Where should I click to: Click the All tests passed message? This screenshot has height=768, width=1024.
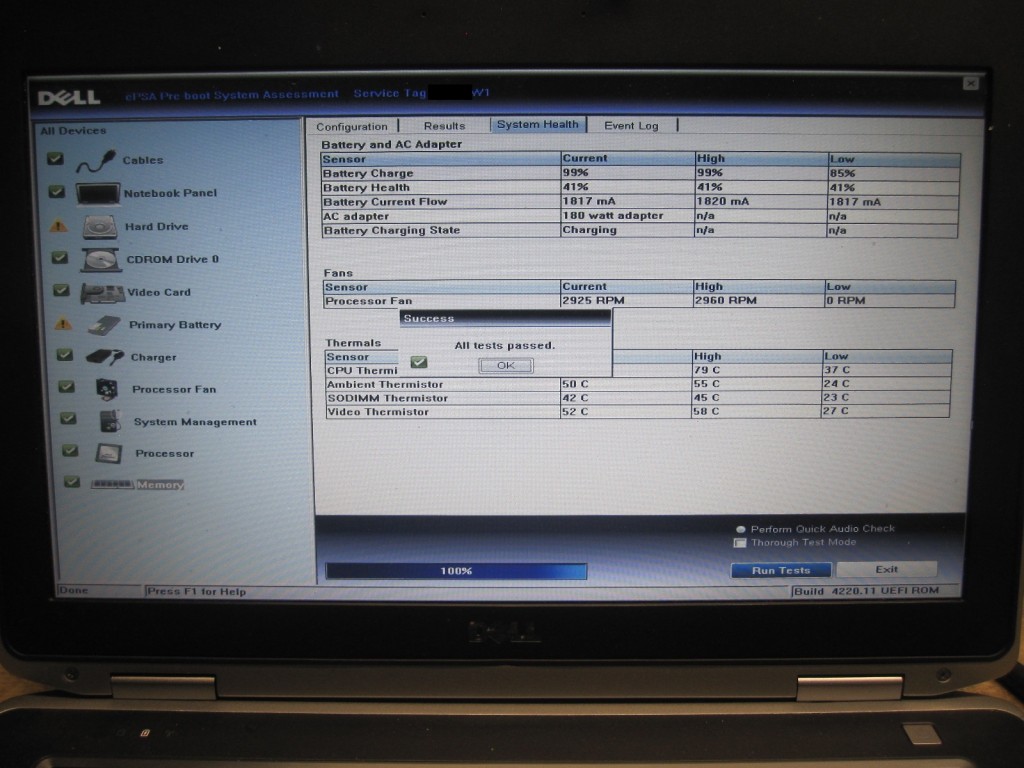[505, 345]
